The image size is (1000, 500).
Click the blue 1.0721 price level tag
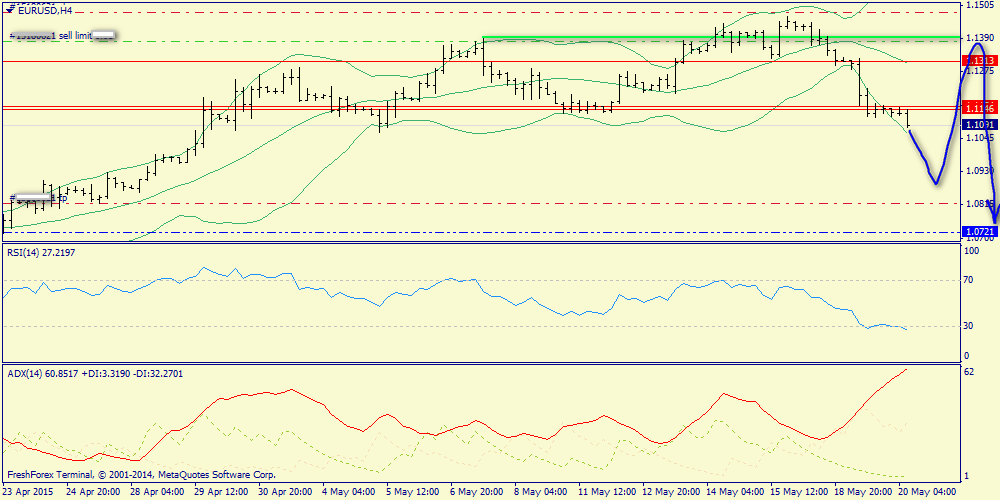click(x=979, y=232)
